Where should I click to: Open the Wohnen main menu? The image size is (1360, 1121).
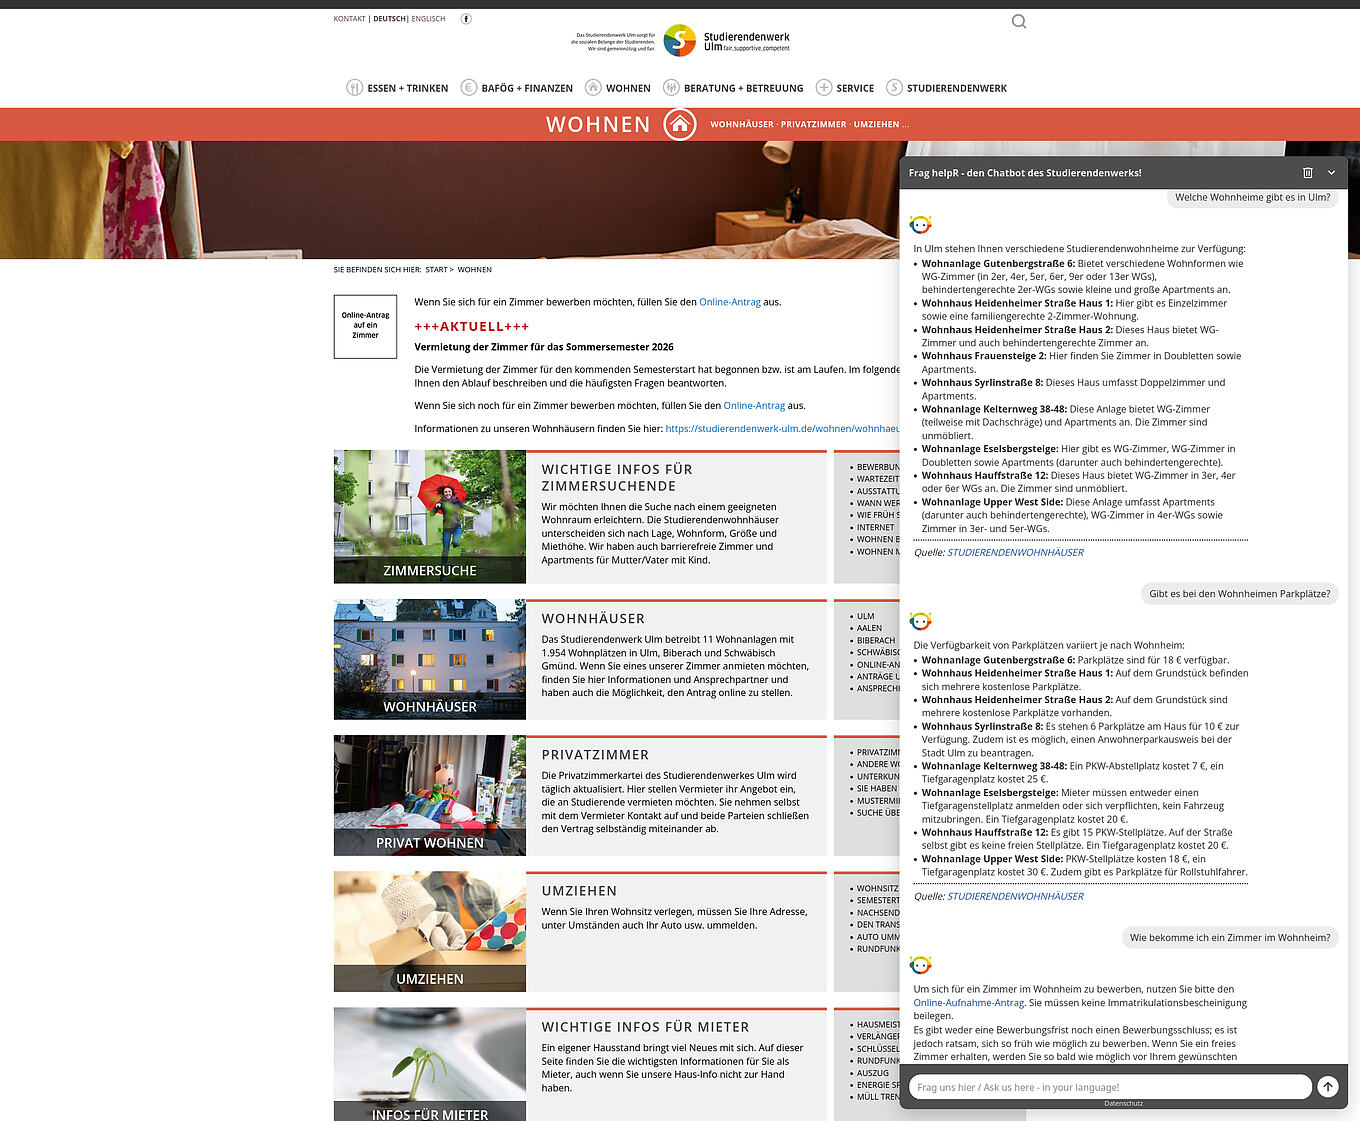coord(628,88)
